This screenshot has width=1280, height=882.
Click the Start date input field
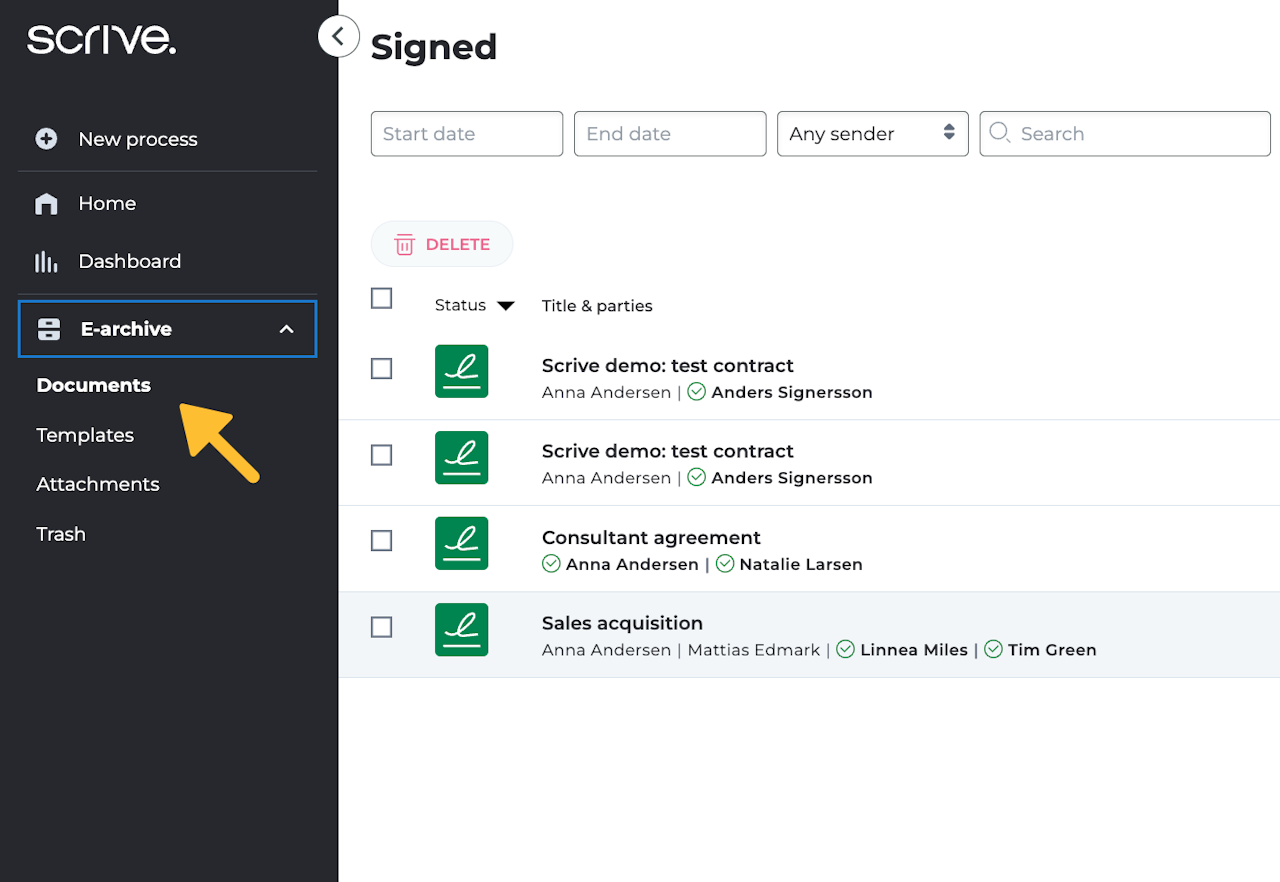[x=466, y=134]
